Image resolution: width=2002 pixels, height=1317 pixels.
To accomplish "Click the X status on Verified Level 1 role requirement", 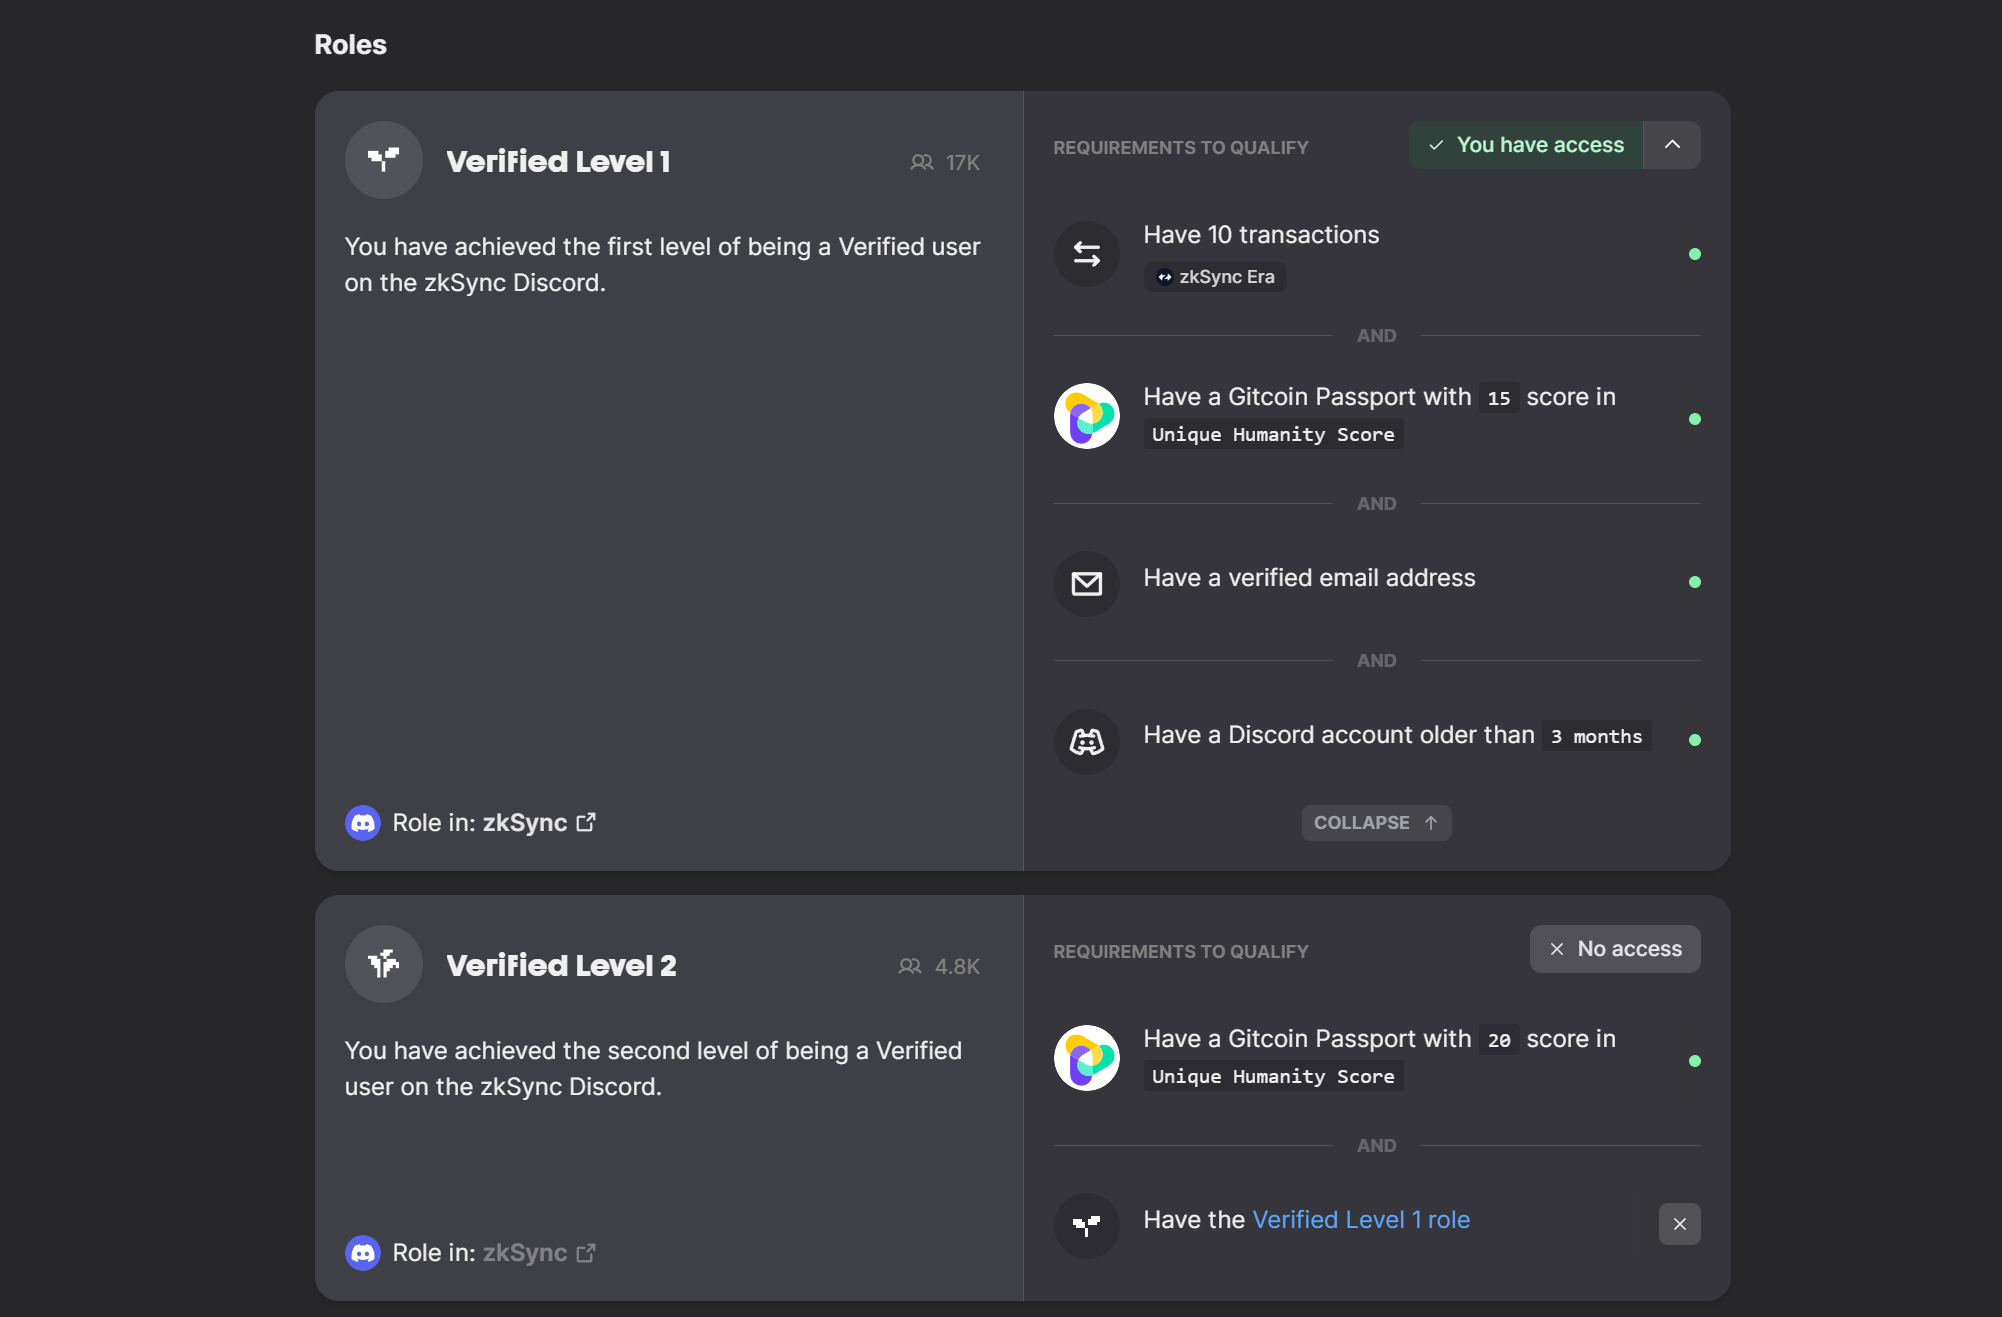I will point(1679,1224).
